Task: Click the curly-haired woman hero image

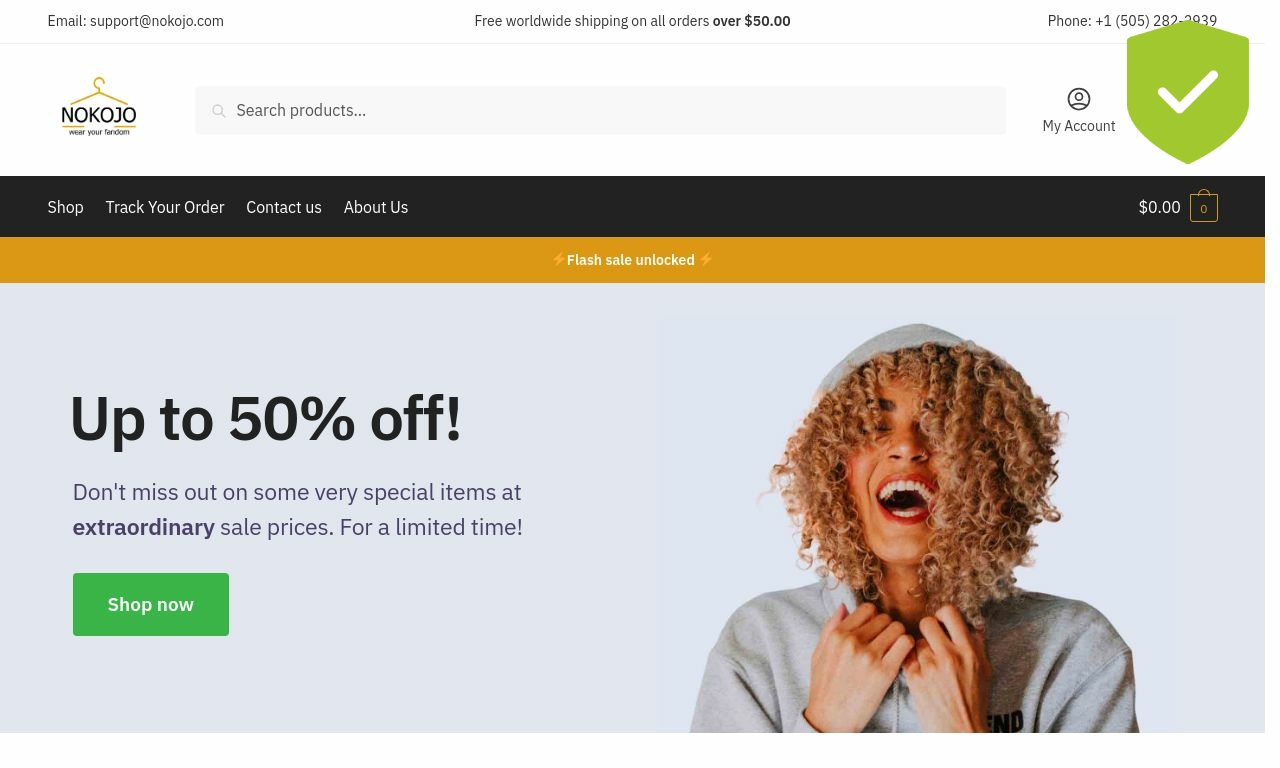Action: pyautogui.click(x=918, y=525)
